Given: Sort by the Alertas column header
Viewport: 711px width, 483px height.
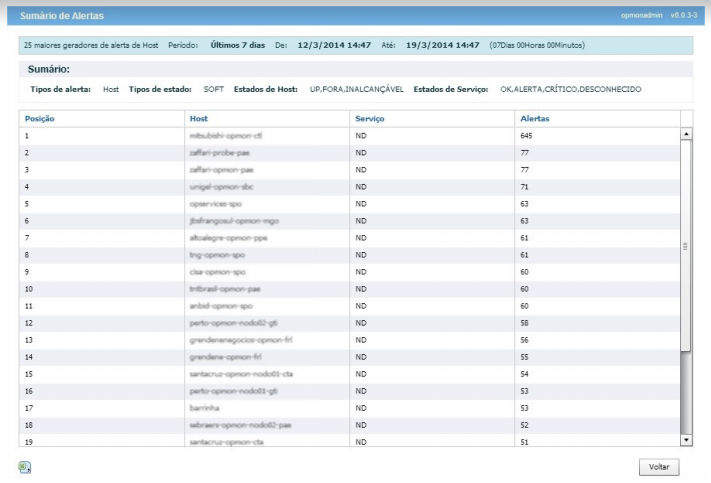Looking at the screenshot, I should (535, 118).
